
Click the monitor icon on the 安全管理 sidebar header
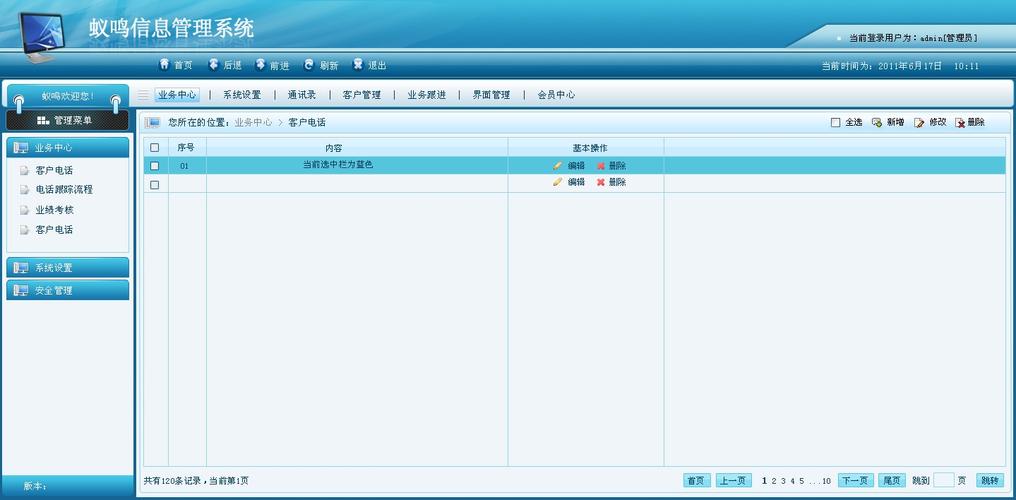(21, 291)
